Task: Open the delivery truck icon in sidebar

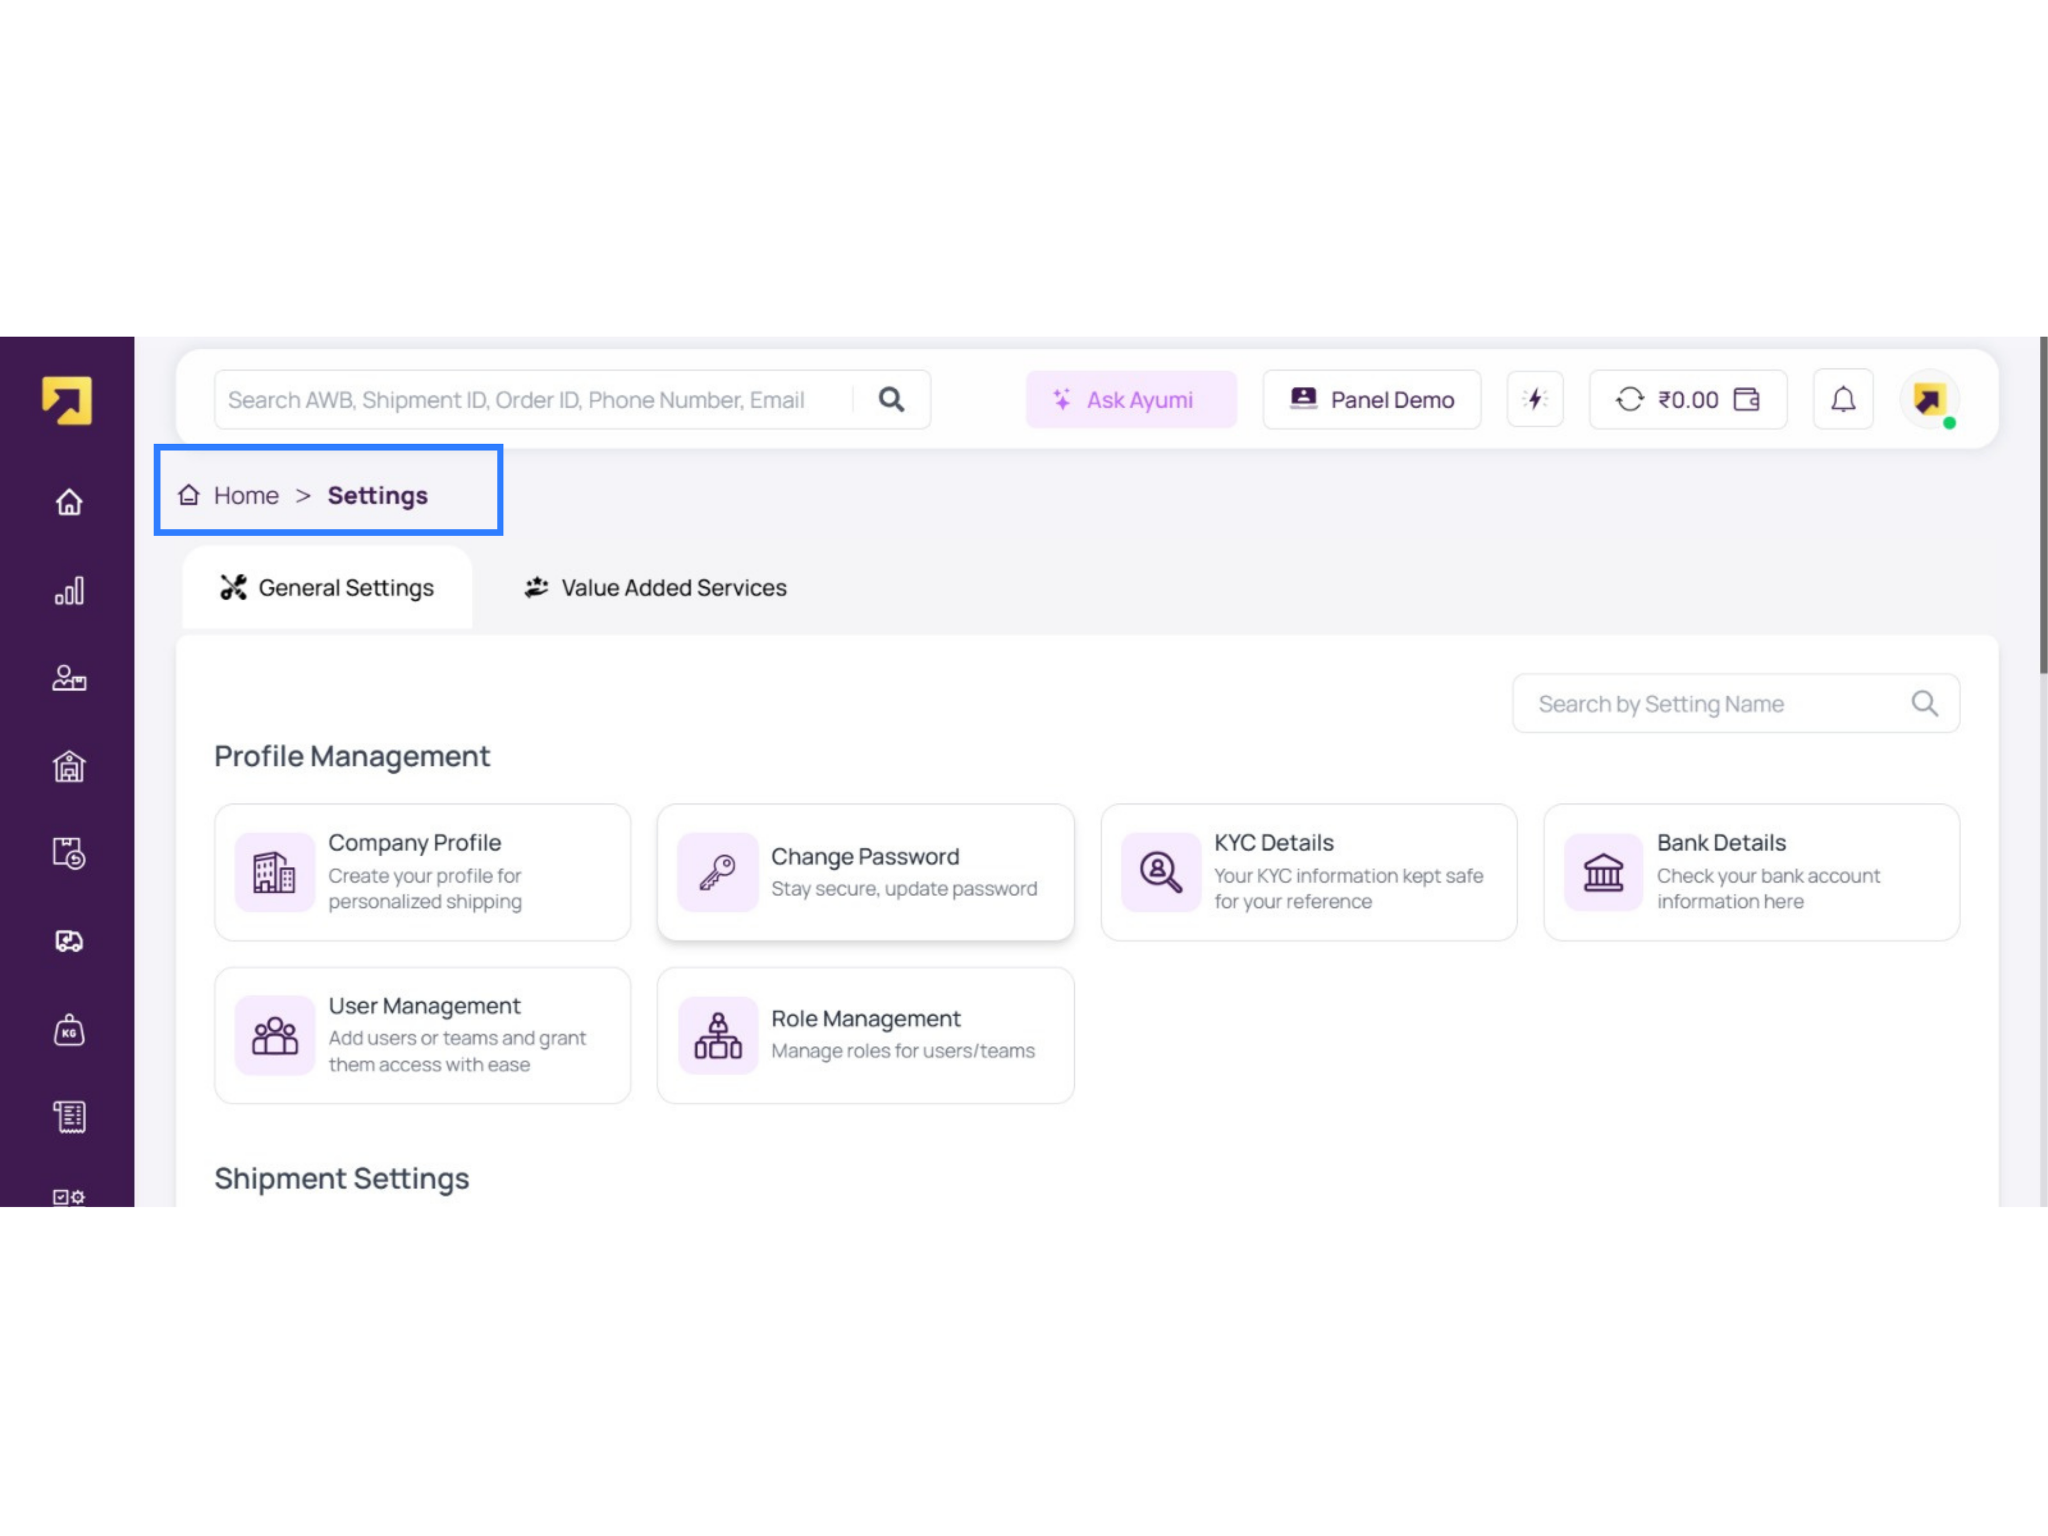Action: [67, 940]
